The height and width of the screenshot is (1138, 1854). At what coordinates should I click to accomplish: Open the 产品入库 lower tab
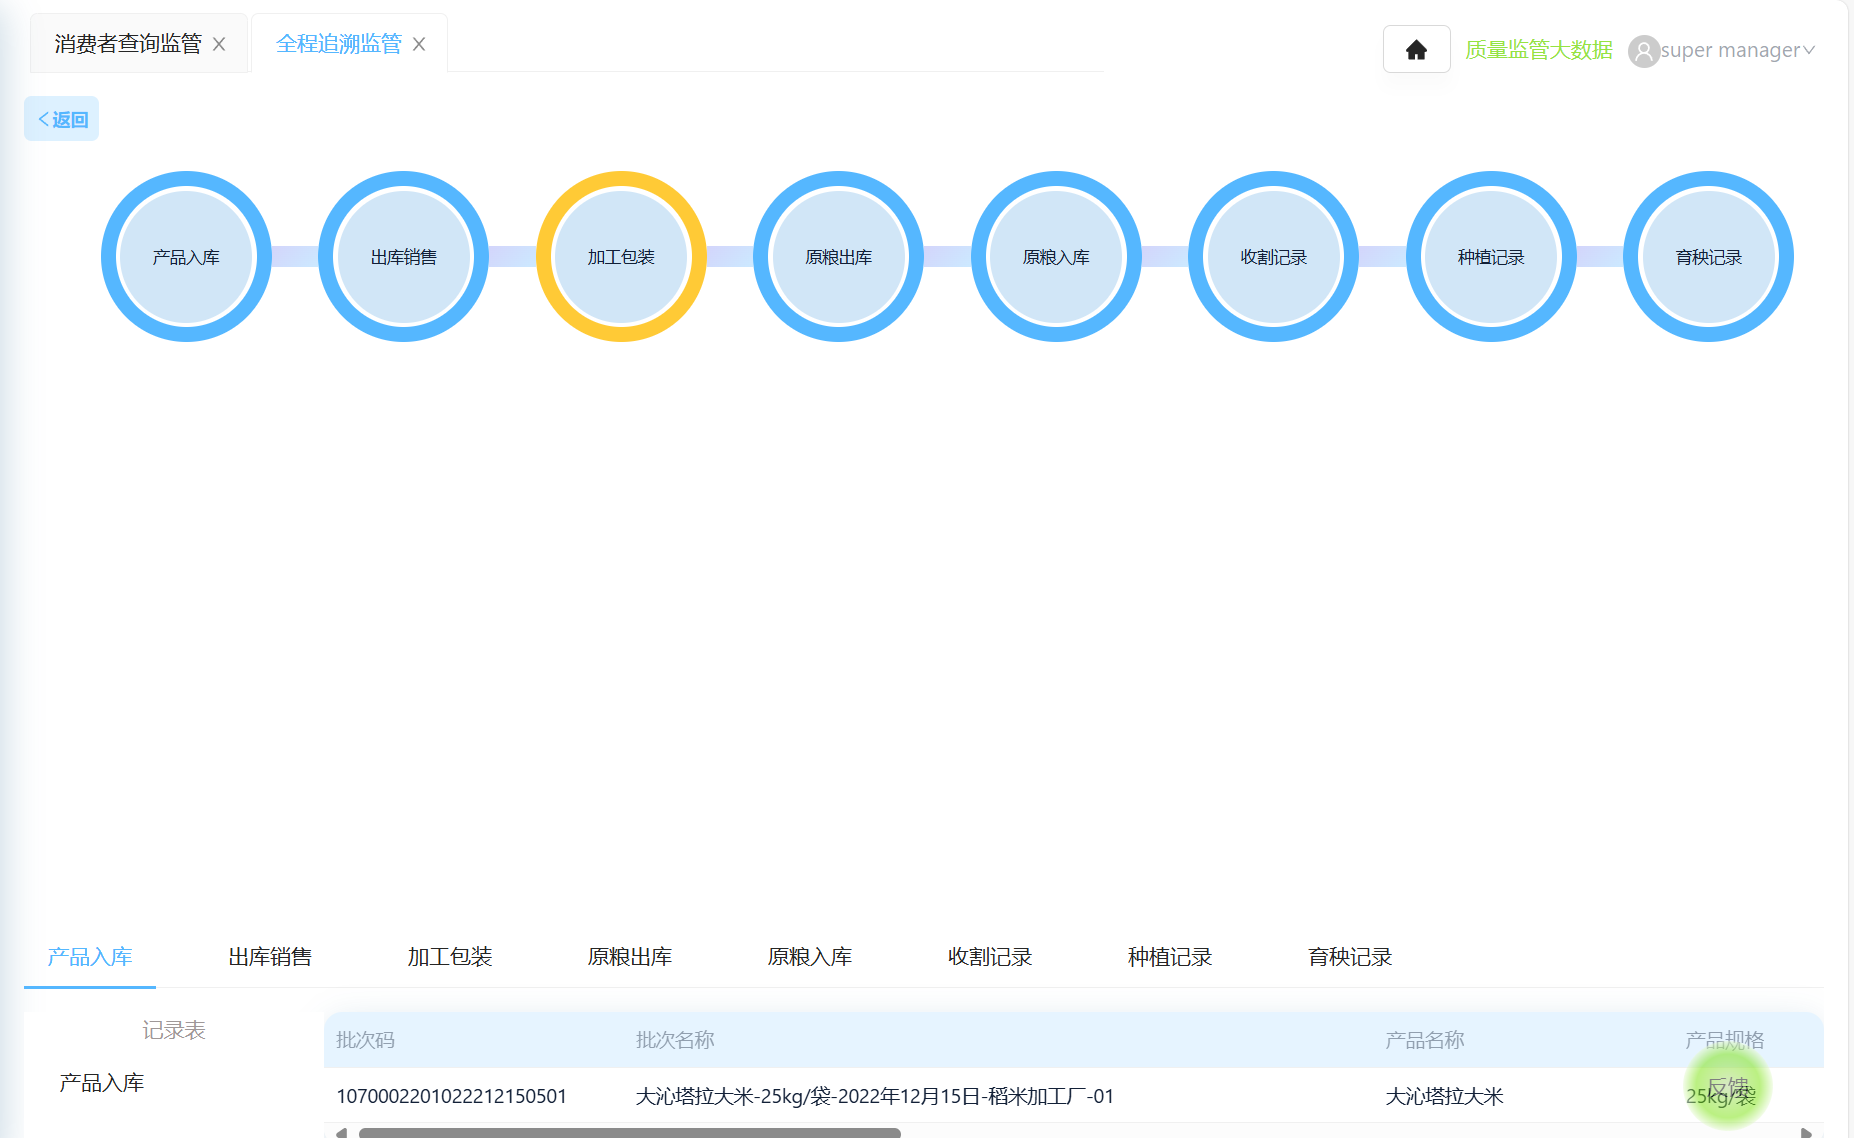[90, 957]
